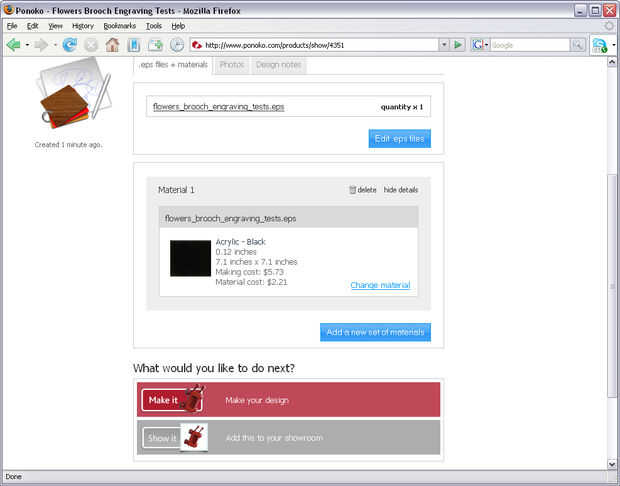Go back using the green Back arrow
Image resolution: width=620 pixels, height=486 pixels.
pos(14,45)
